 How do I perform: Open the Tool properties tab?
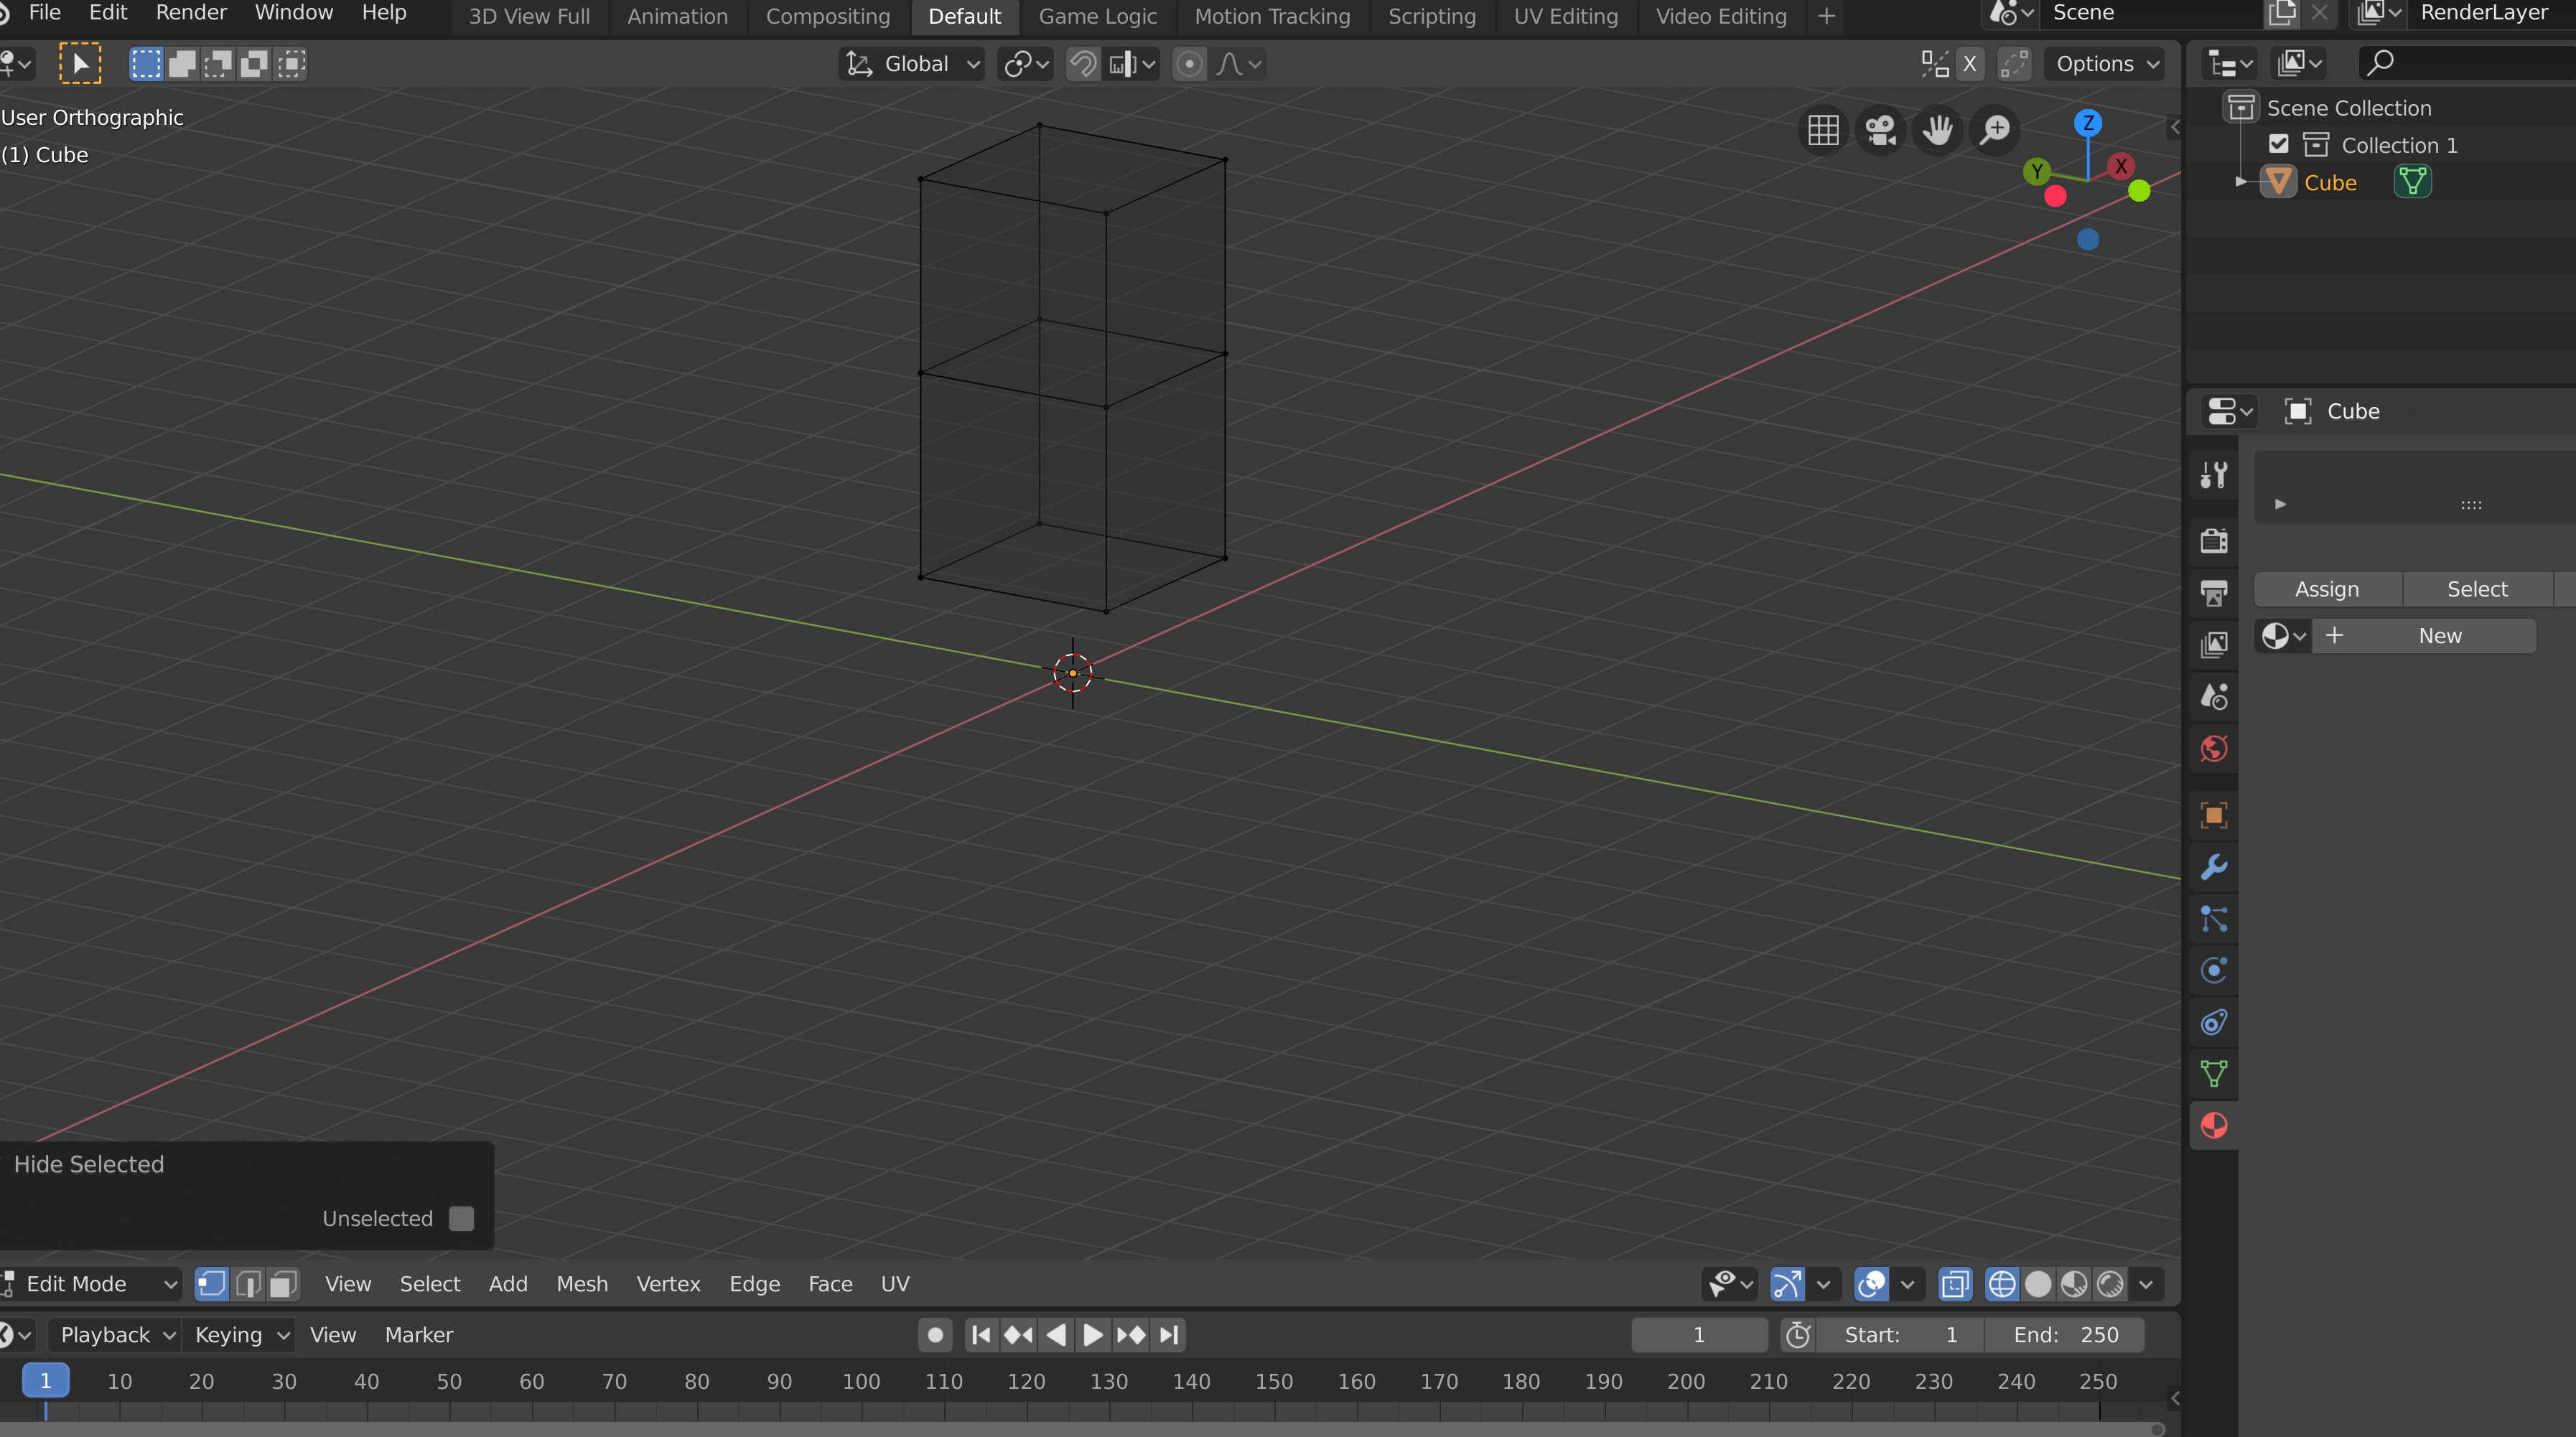[x=2214, y=475]
